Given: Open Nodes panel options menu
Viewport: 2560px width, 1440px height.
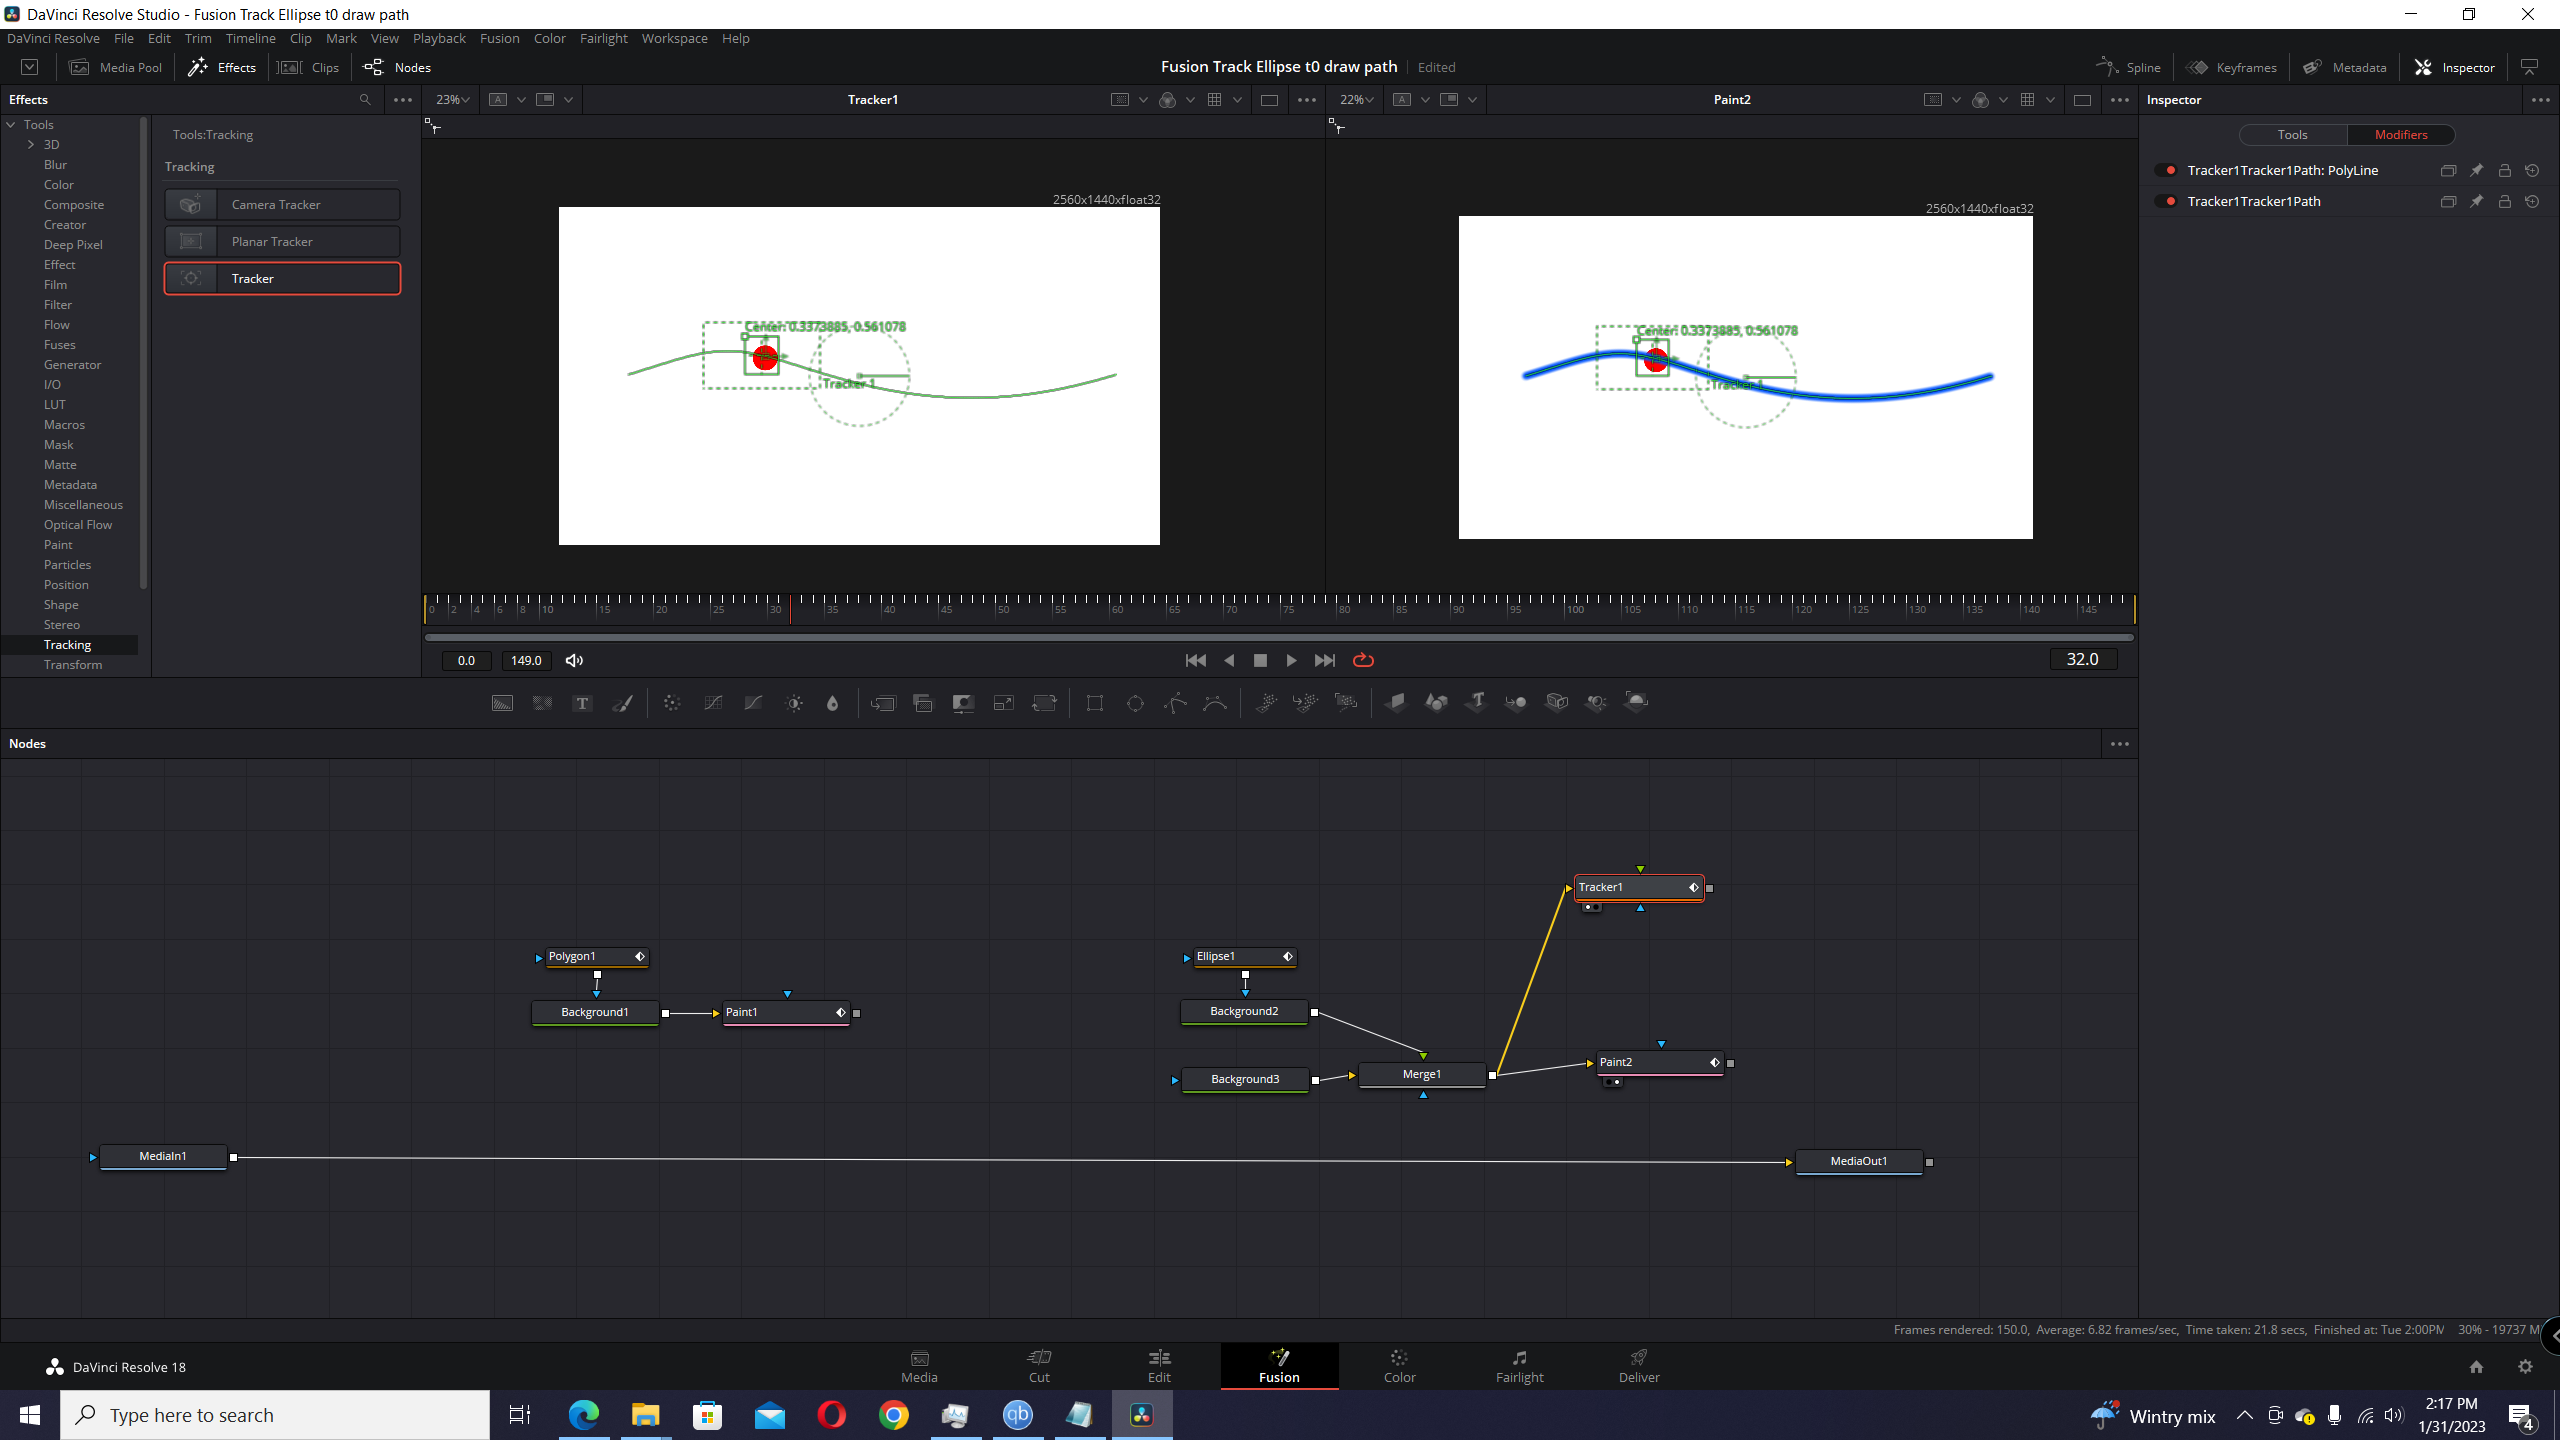Looking at the screenshot, I should (2119, 744).
